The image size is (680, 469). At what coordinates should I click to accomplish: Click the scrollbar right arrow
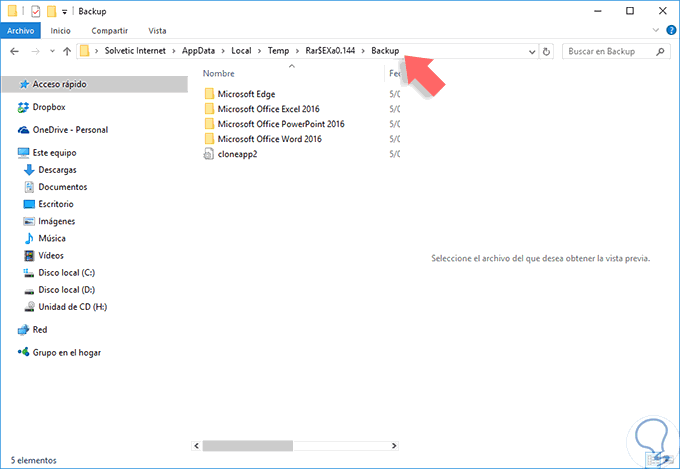point(394,446)
